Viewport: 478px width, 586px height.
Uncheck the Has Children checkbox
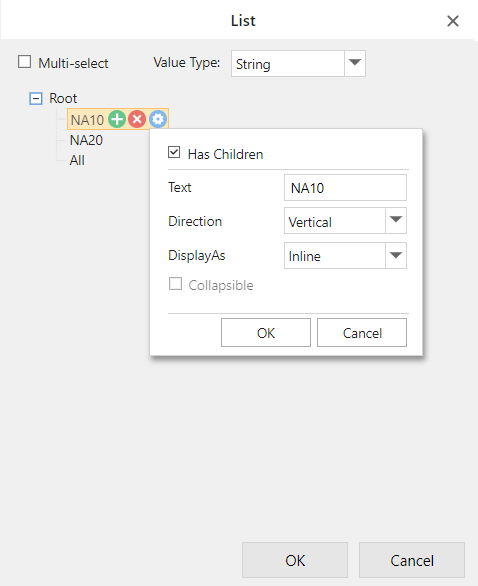(x=174, y=152)
